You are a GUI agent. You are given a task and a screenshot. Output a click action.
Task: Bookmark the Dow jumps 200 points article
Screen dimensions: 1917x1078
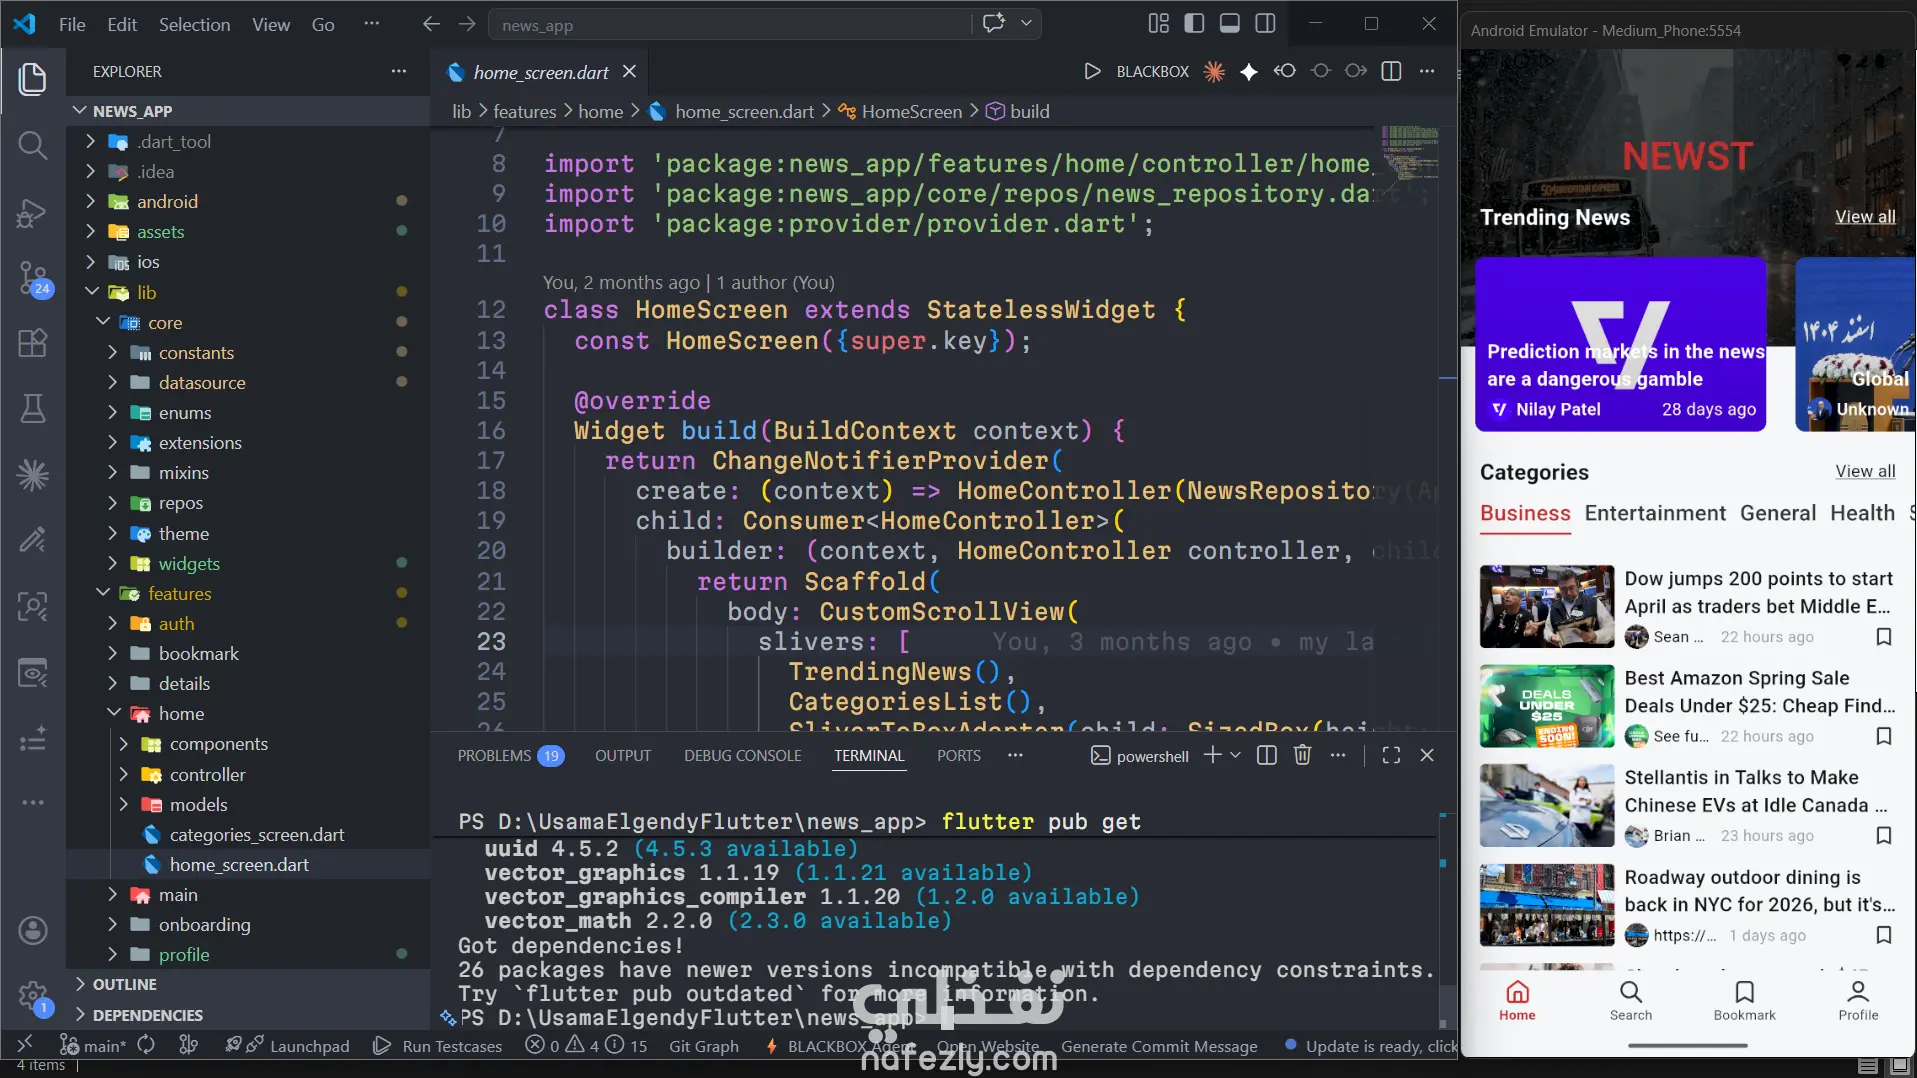[1884, 637]
